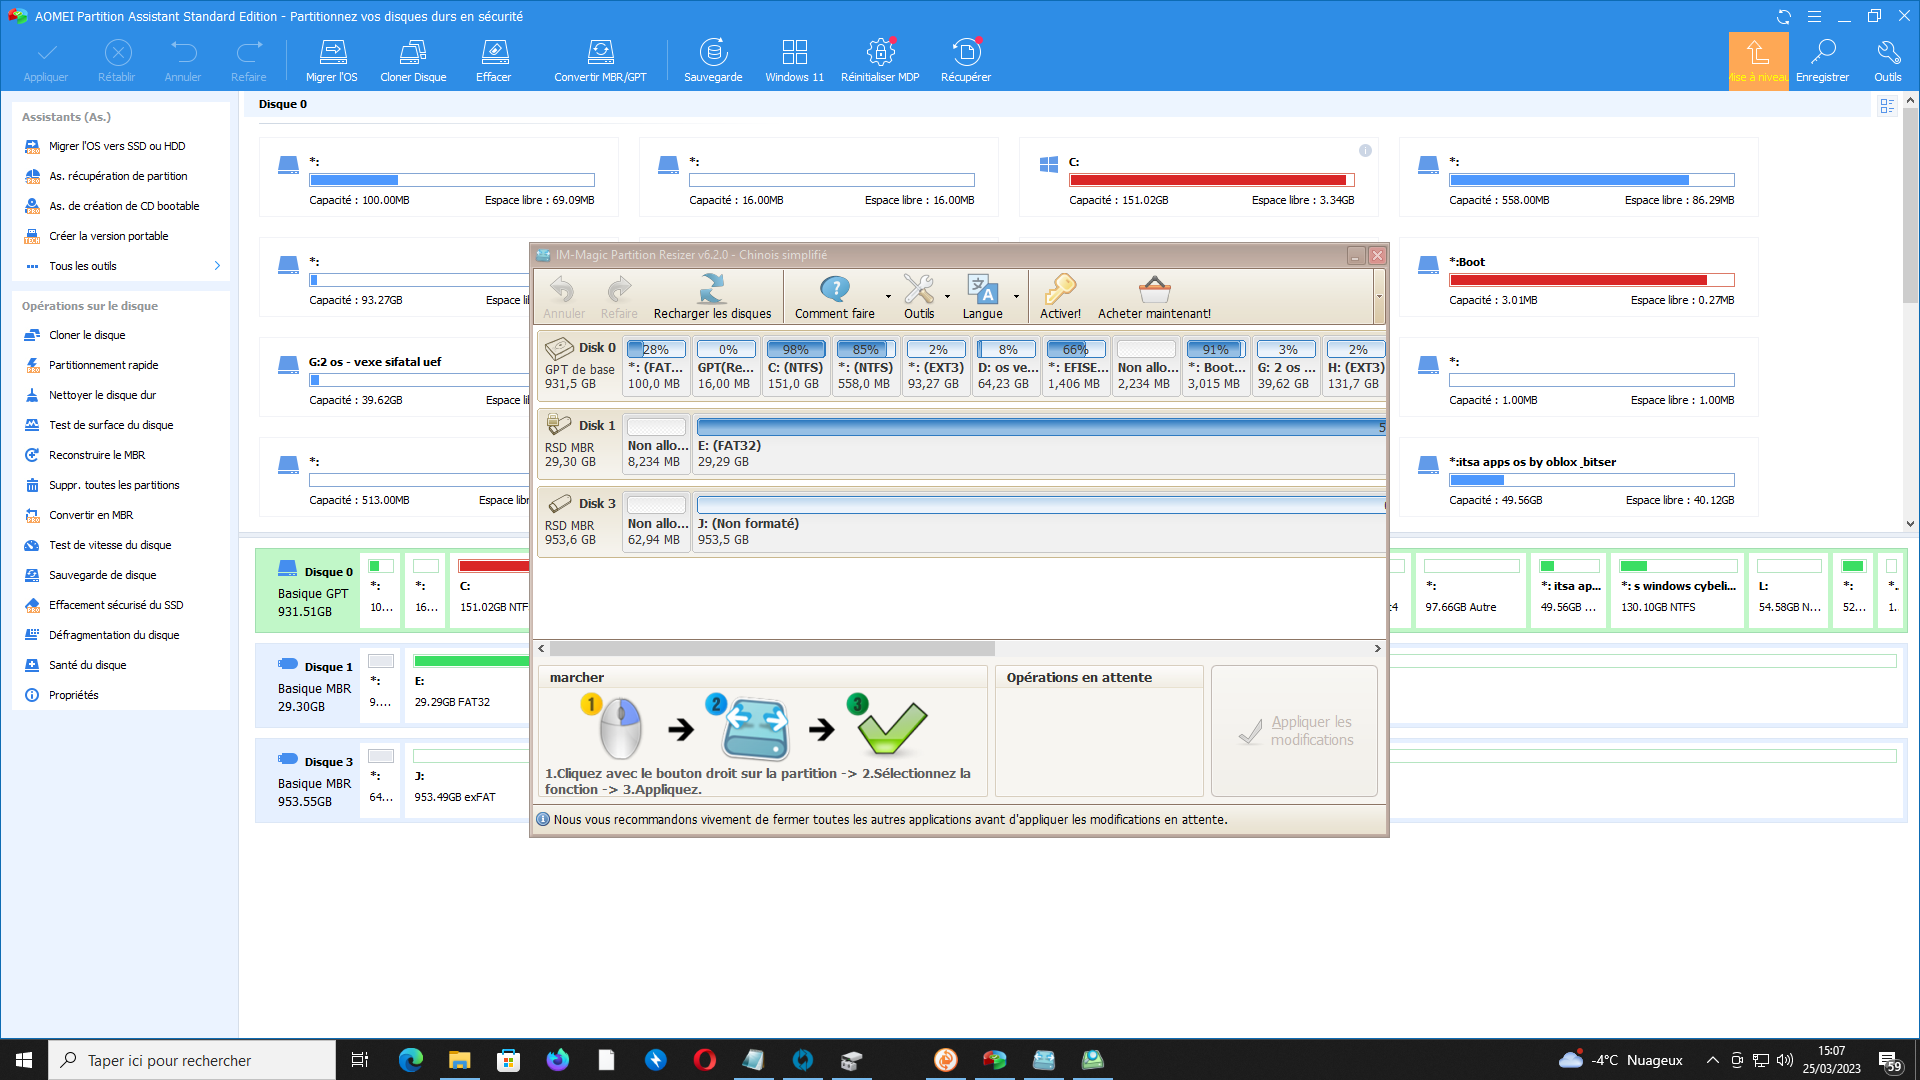Viewport: 1920px width, 1080px height.
Task: Click Reconstruire le MBR
Action: tap(97, 455)
